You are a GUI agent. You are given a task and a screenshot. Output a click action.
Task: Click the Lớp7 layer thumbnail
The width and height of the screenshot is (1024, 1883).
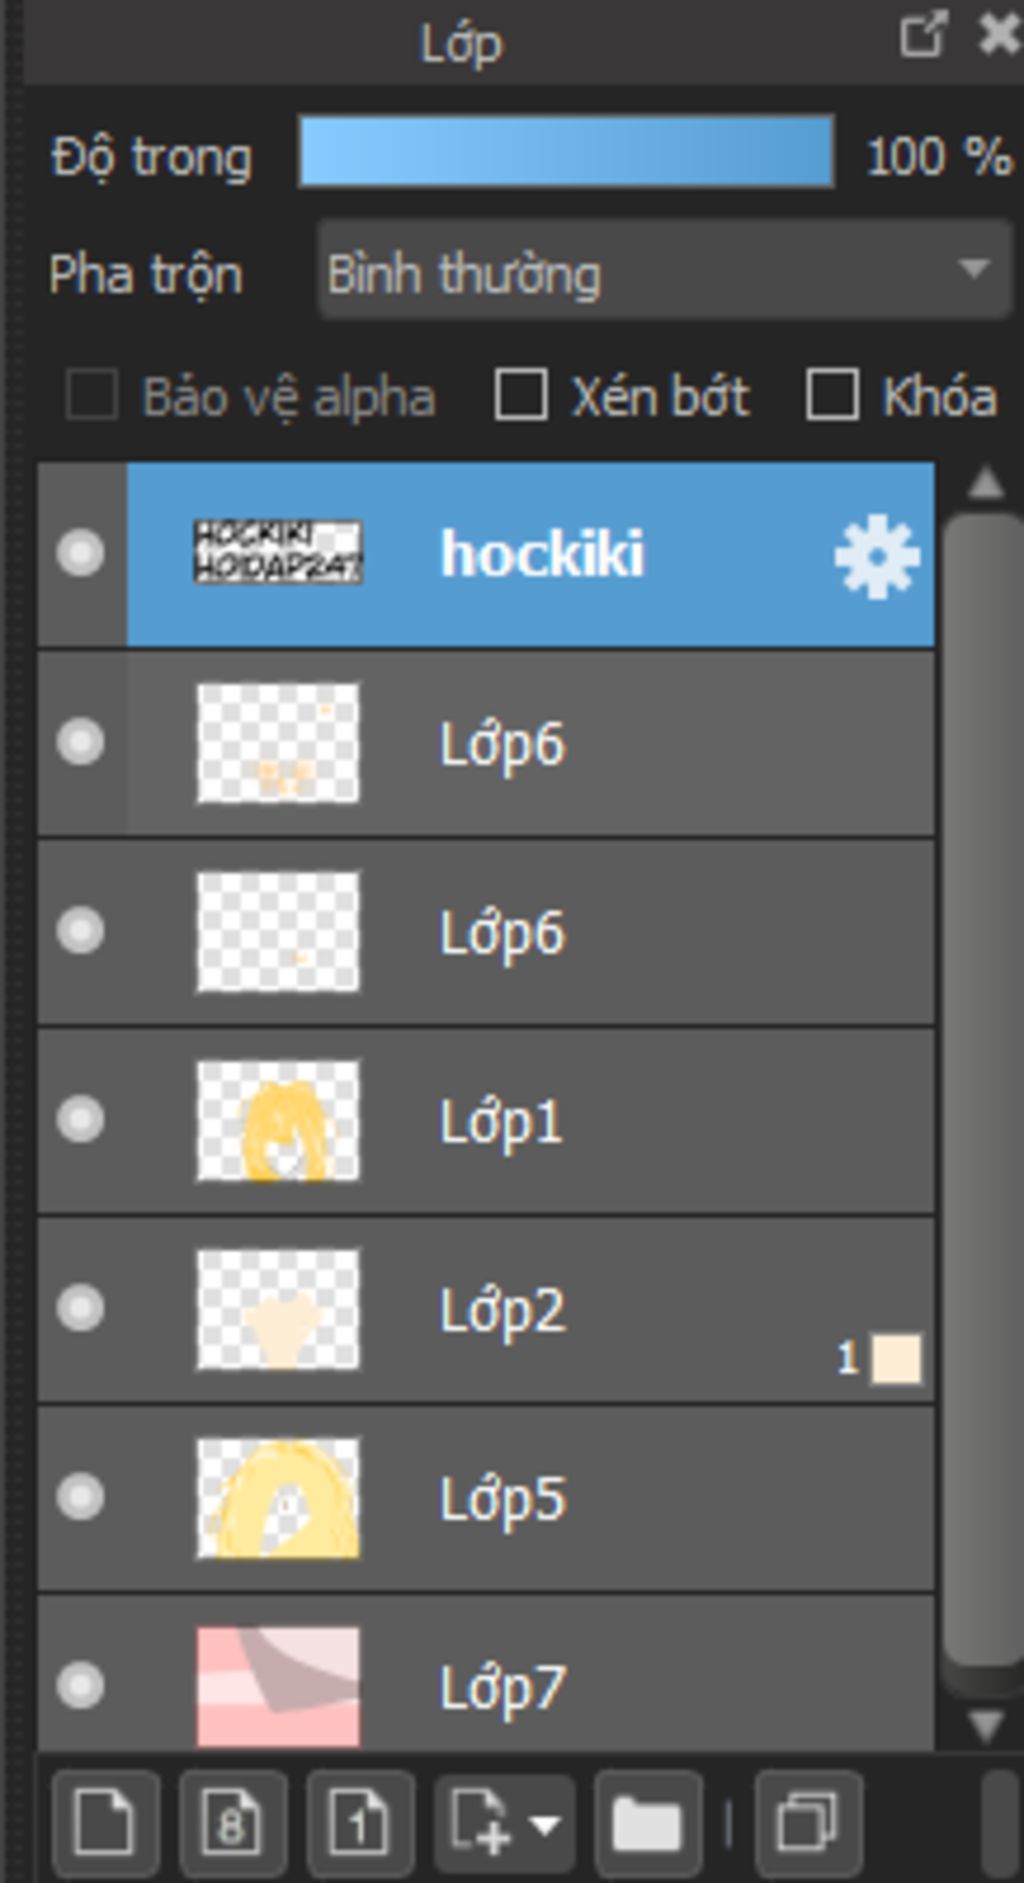click(x=278, y=1686)
